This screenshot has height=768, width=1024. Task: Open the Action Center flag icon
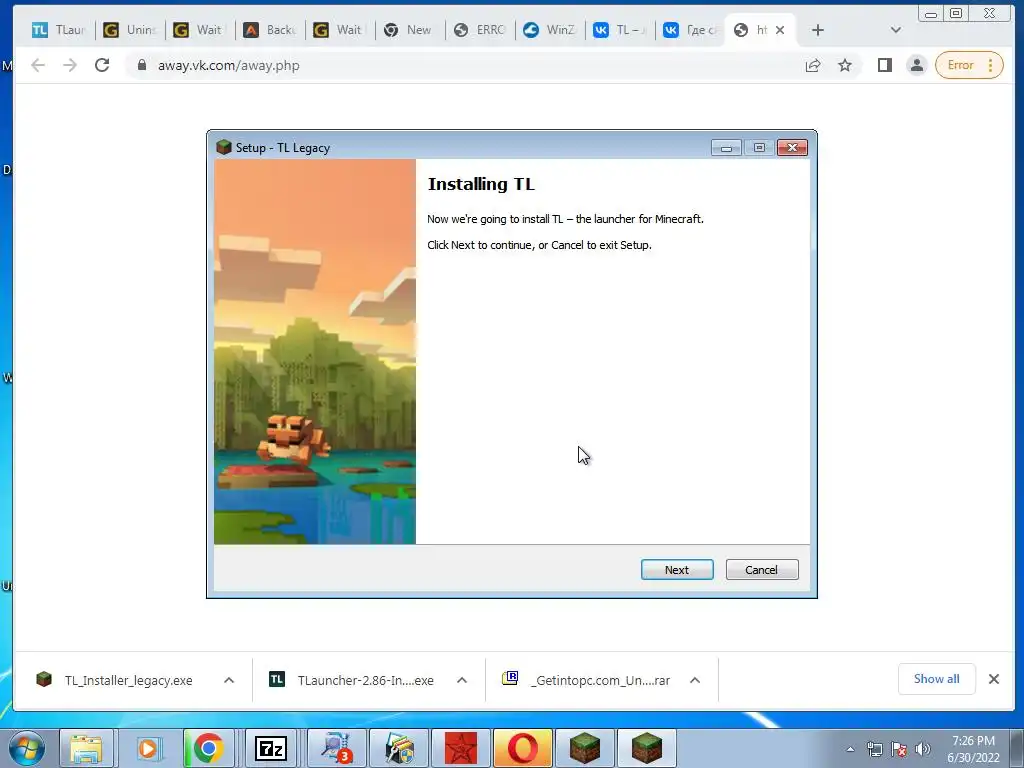click(899, 749)
